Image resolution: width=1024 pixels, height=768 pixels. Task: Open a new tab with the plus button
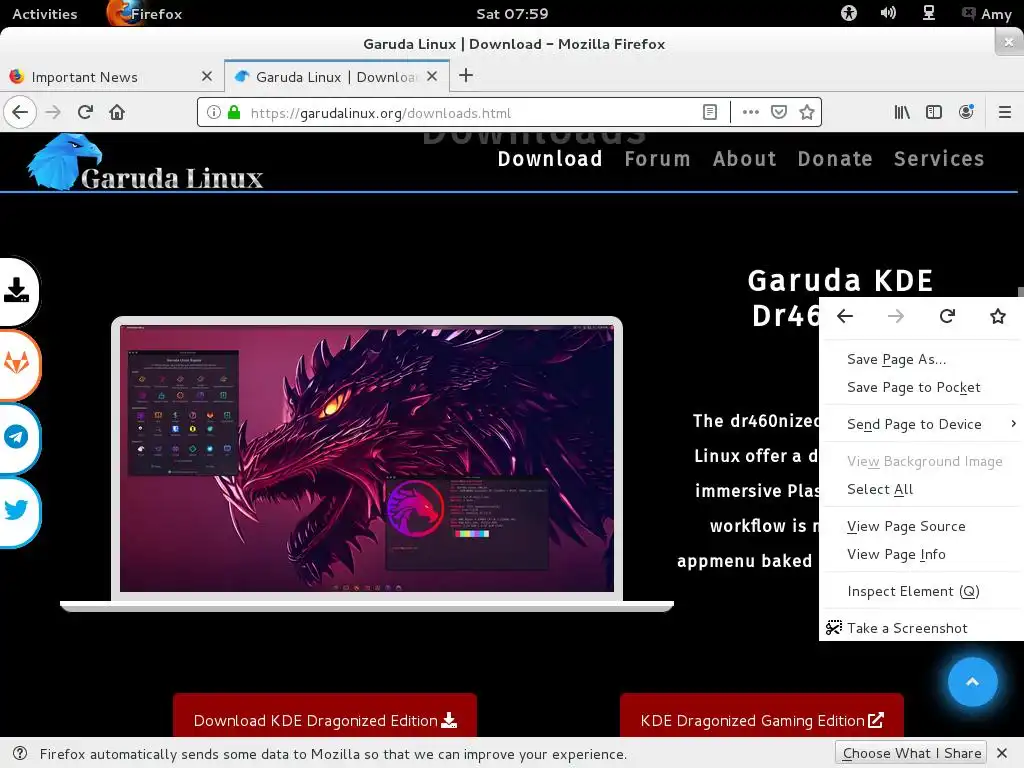click(466, 76)
